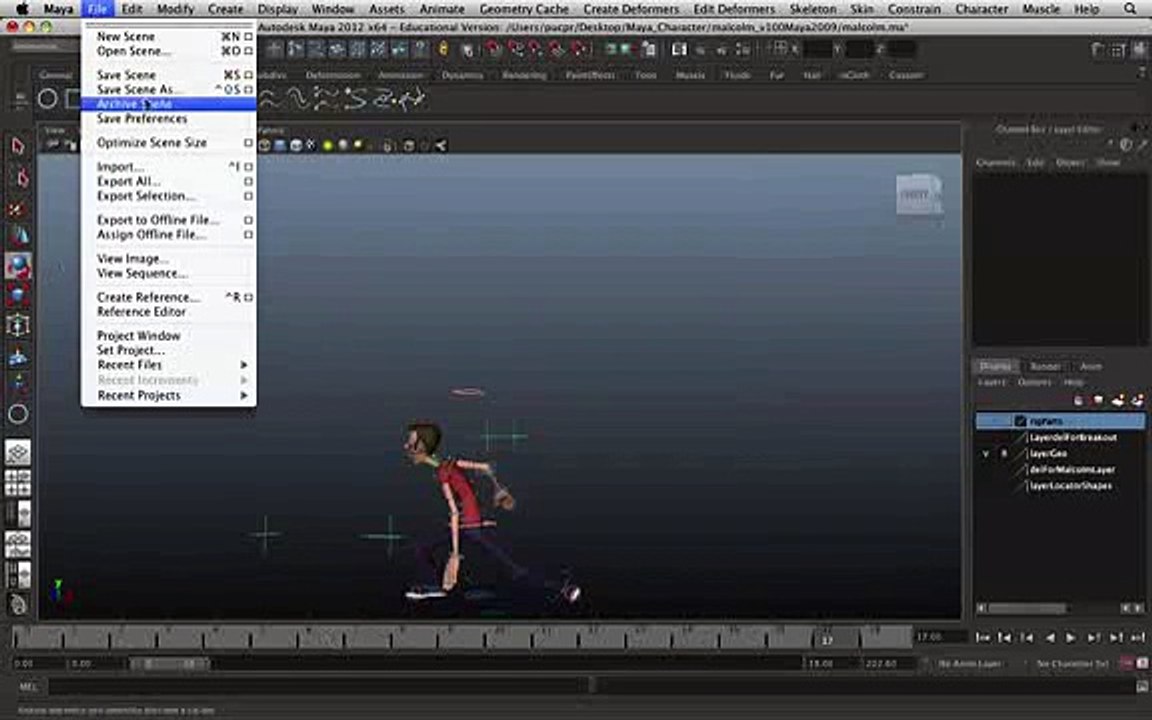This screenshot has height=720, width=1152.
Task: Choose the Soft Modification tool
Action: 18,357
